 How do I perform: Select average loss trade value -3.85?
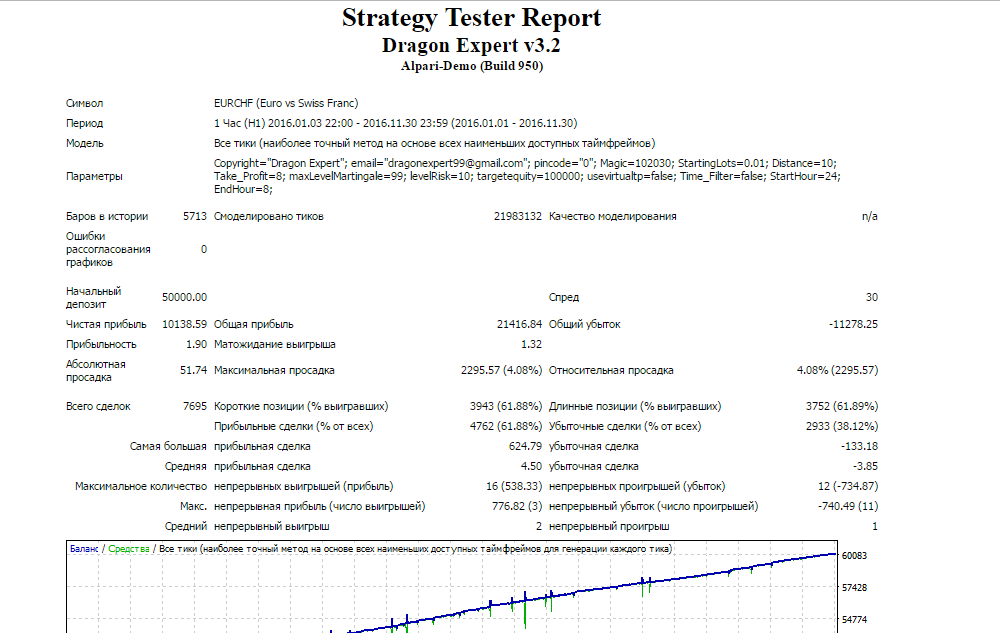point(865,467)
